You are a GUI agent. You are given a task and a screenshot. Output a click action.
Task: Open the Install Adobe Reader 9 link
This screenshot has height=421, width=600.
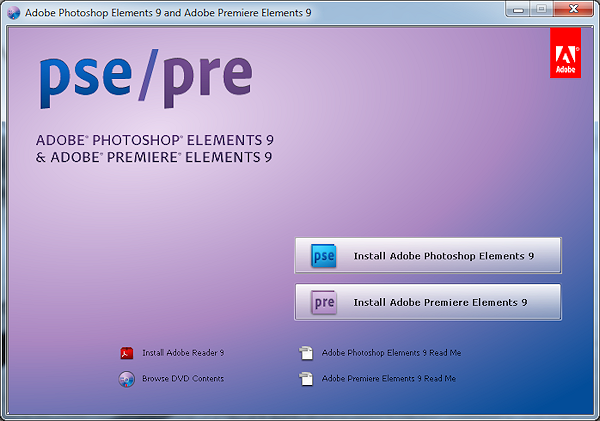point(183,353)
